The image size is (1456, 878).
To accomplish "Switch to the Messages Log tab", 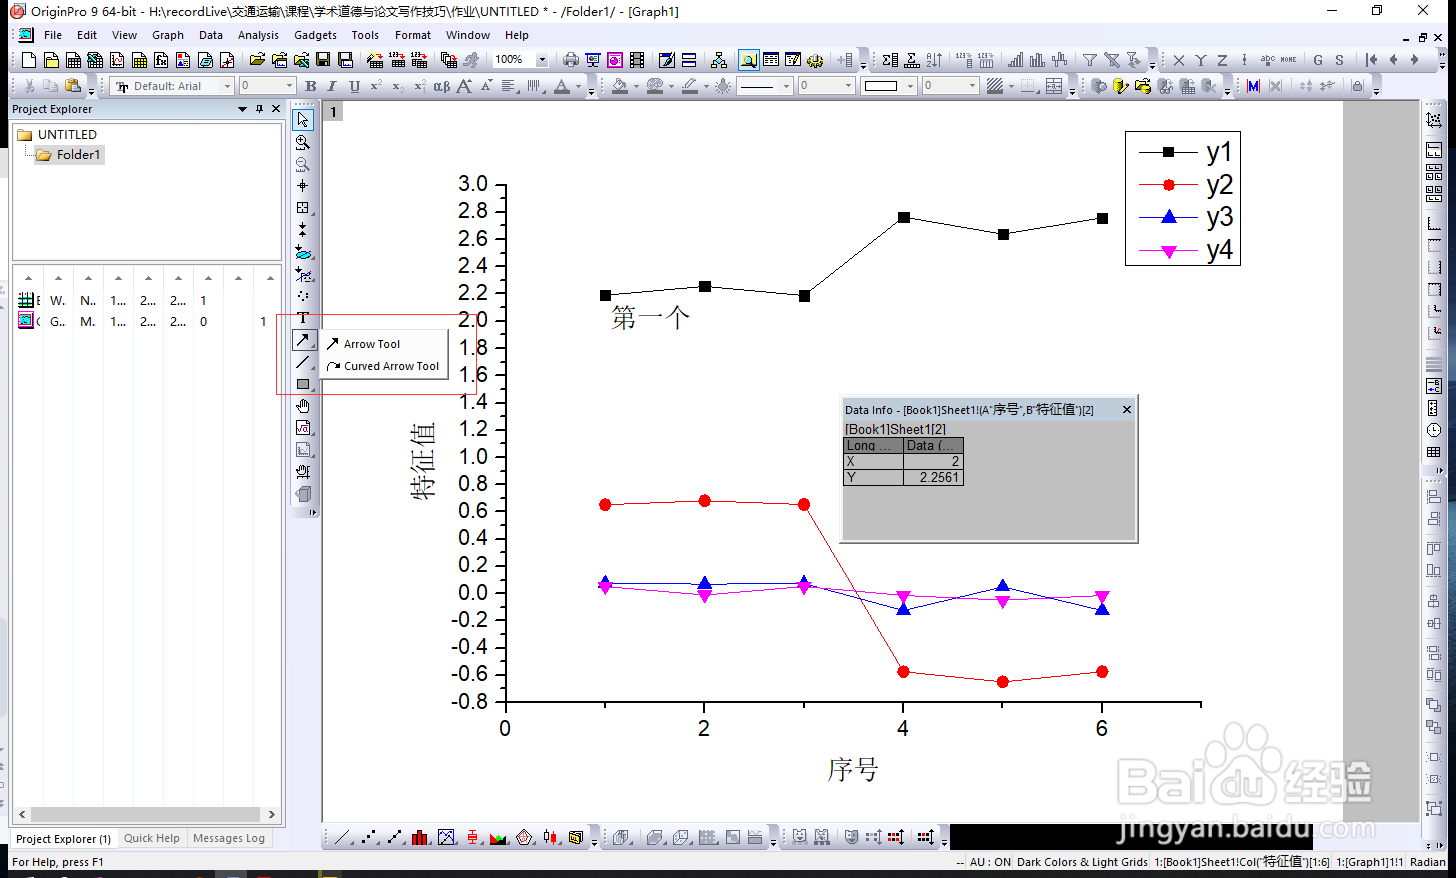I will click(229, 838).
